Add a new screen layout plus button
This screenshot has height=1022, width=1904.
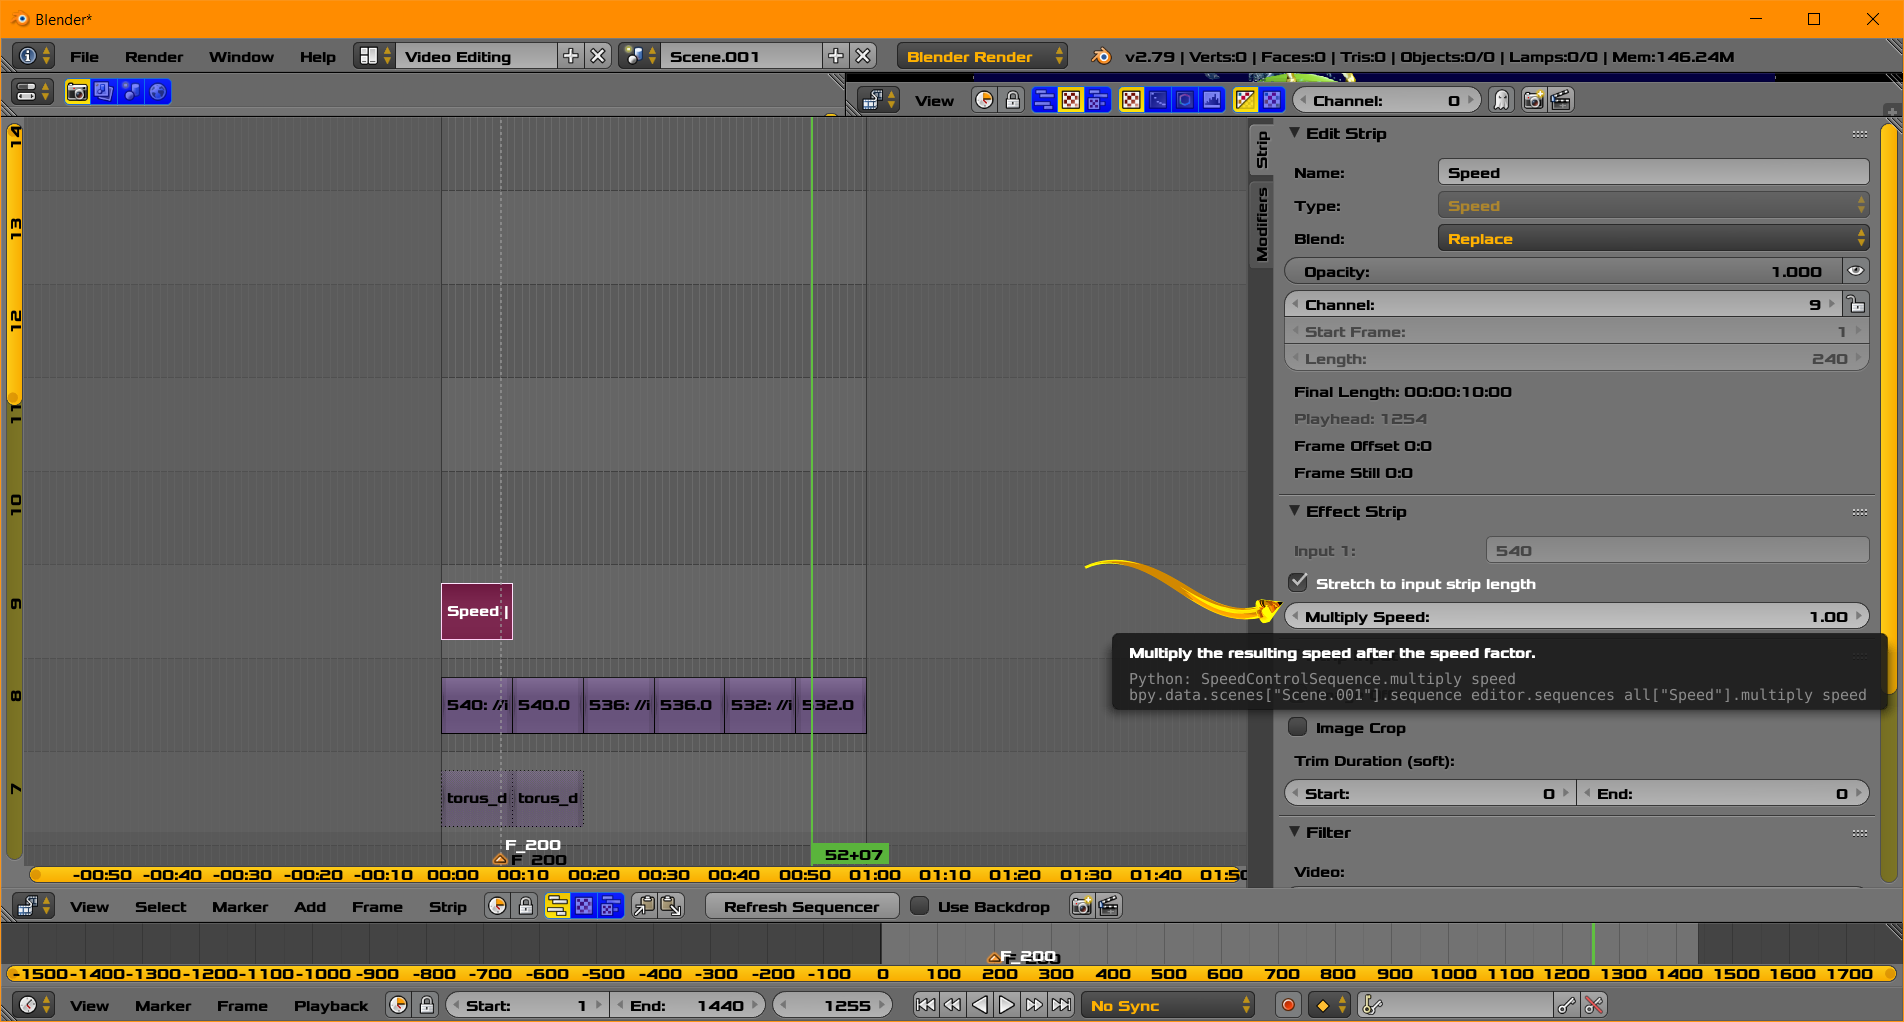click(570, 56)
